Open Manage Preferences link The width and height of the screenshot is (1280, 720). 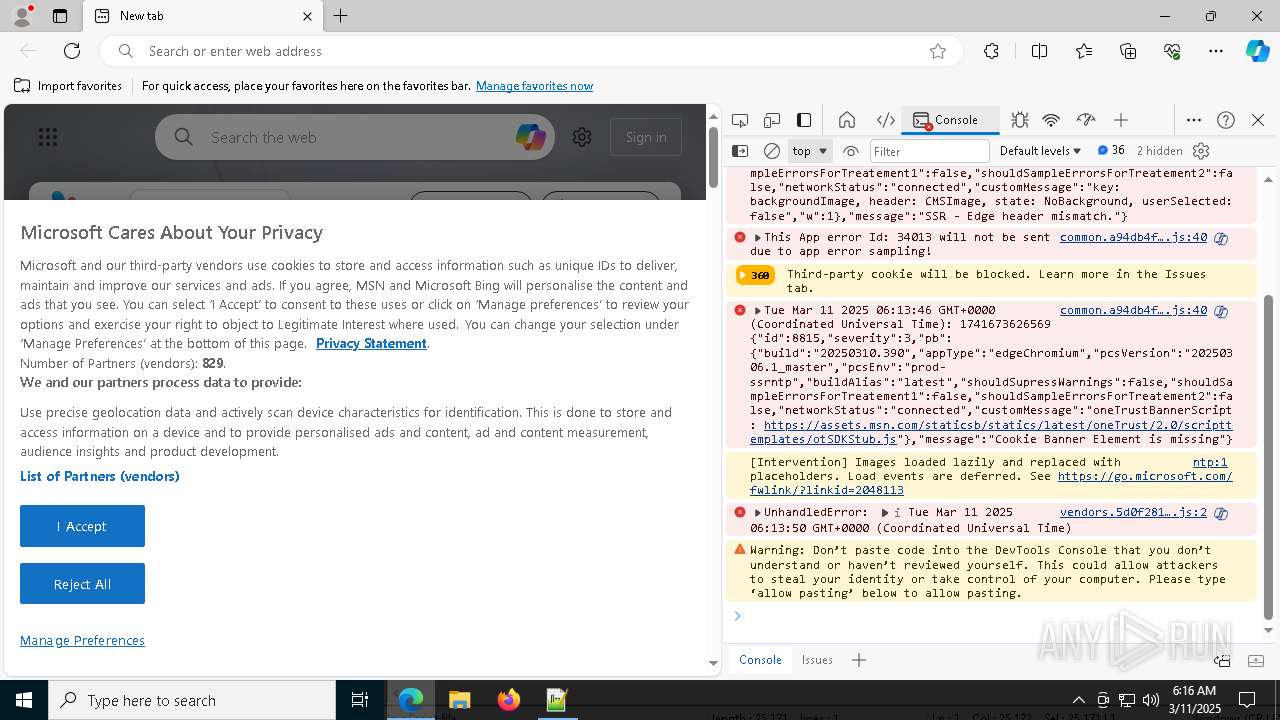pyautogui.click(x=82, y=640)
